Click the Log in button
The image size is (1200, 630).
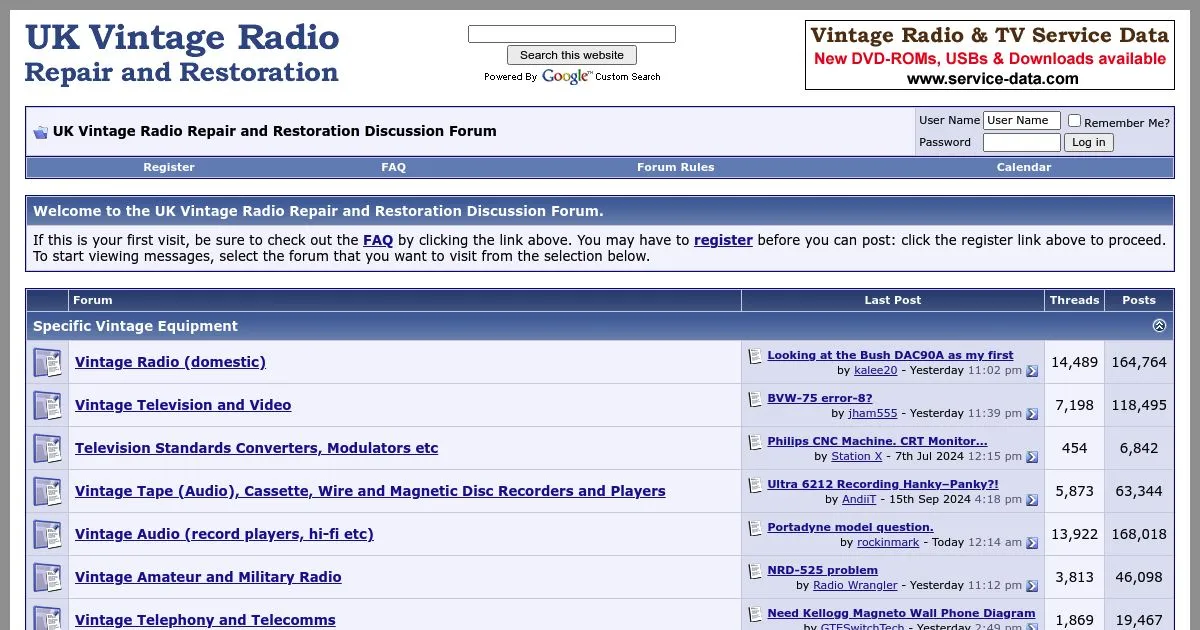tap(1089, 142)
